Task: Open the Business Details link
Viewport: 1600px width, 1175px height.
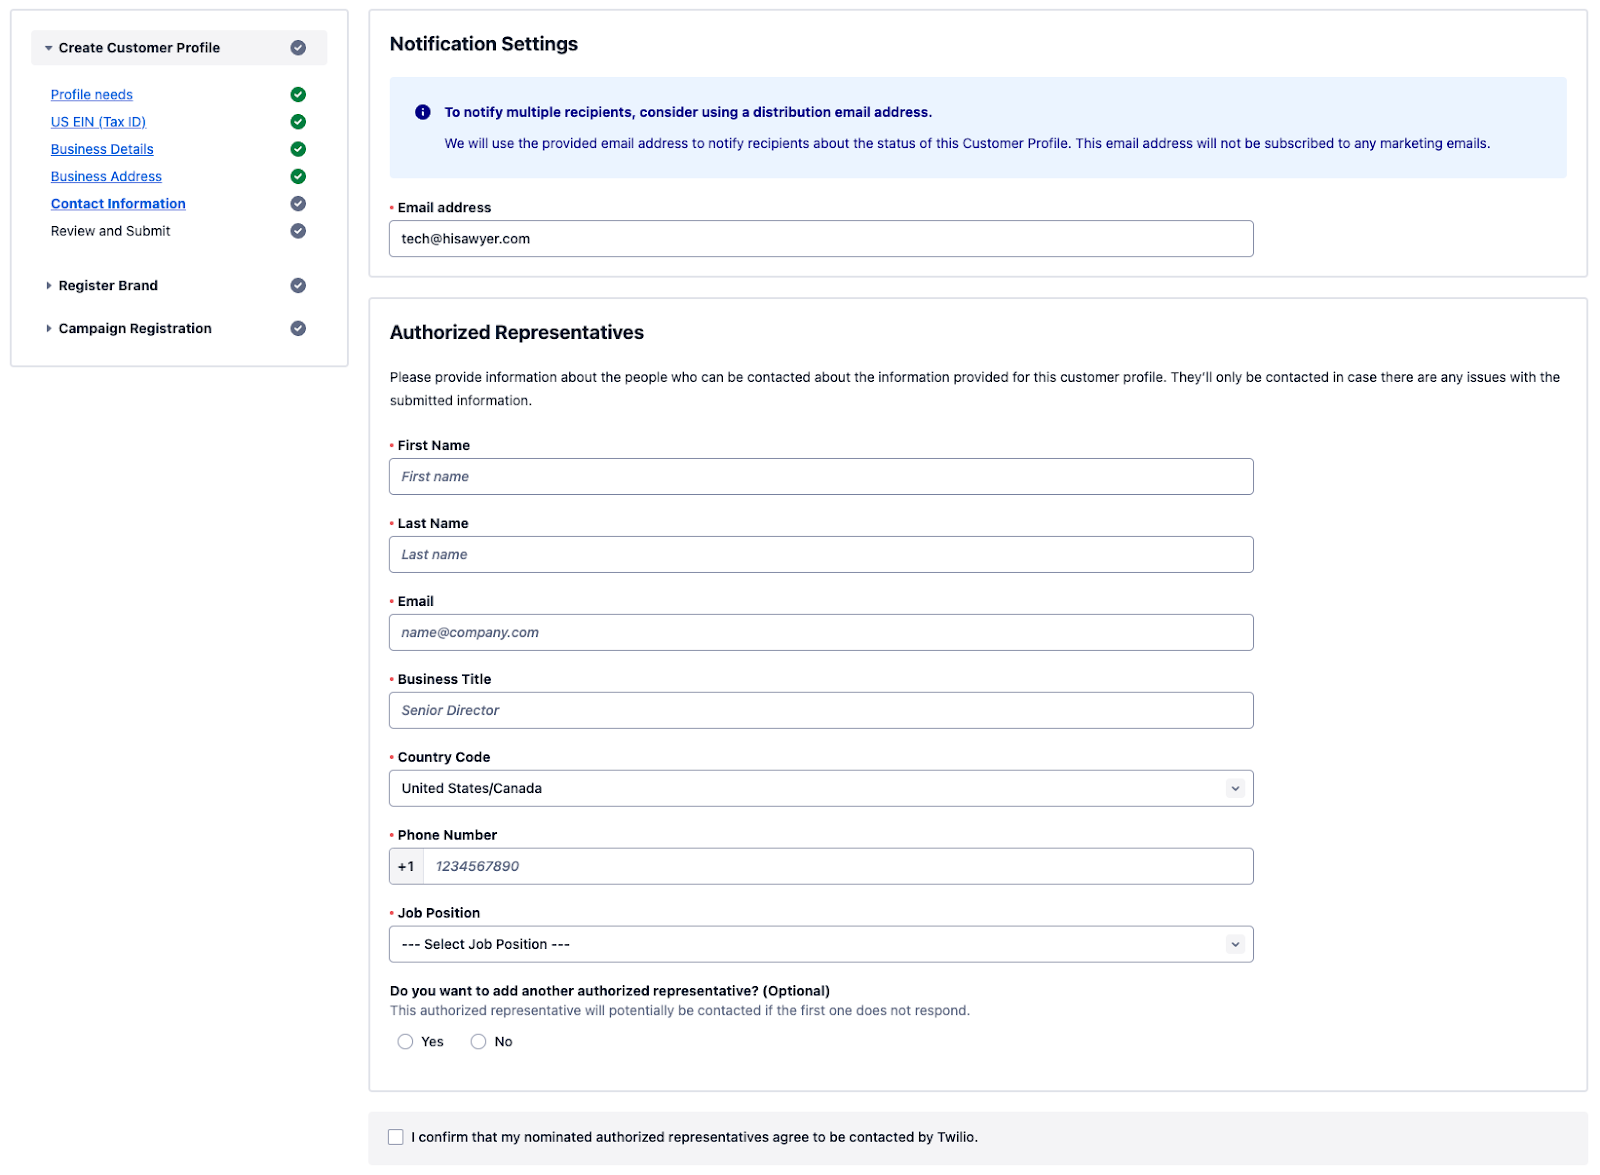Action: pyautogui.click(x=102, y=150)
